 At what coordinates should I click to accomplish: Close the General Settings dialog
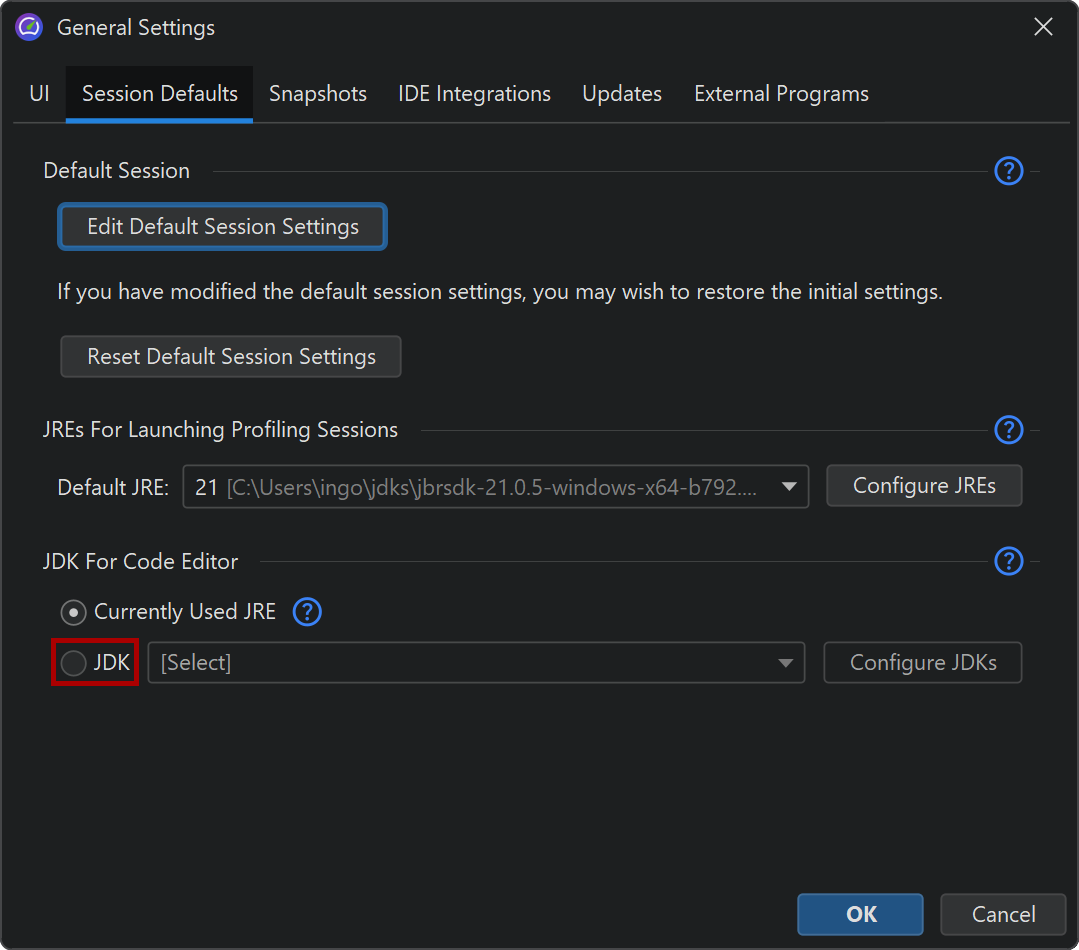(x=1043, y=28)
